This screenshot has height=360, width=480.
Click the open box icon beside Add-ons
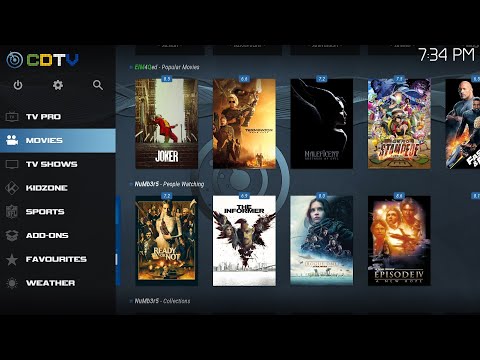pos(12,235)
